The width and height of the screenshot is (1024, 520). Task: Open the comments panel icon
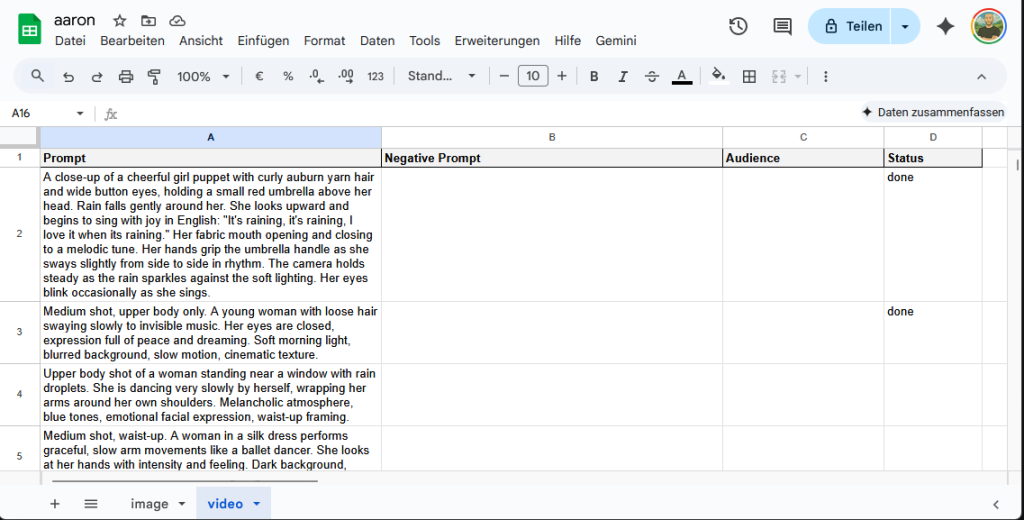pyautogui.click(x=782, y=27)
